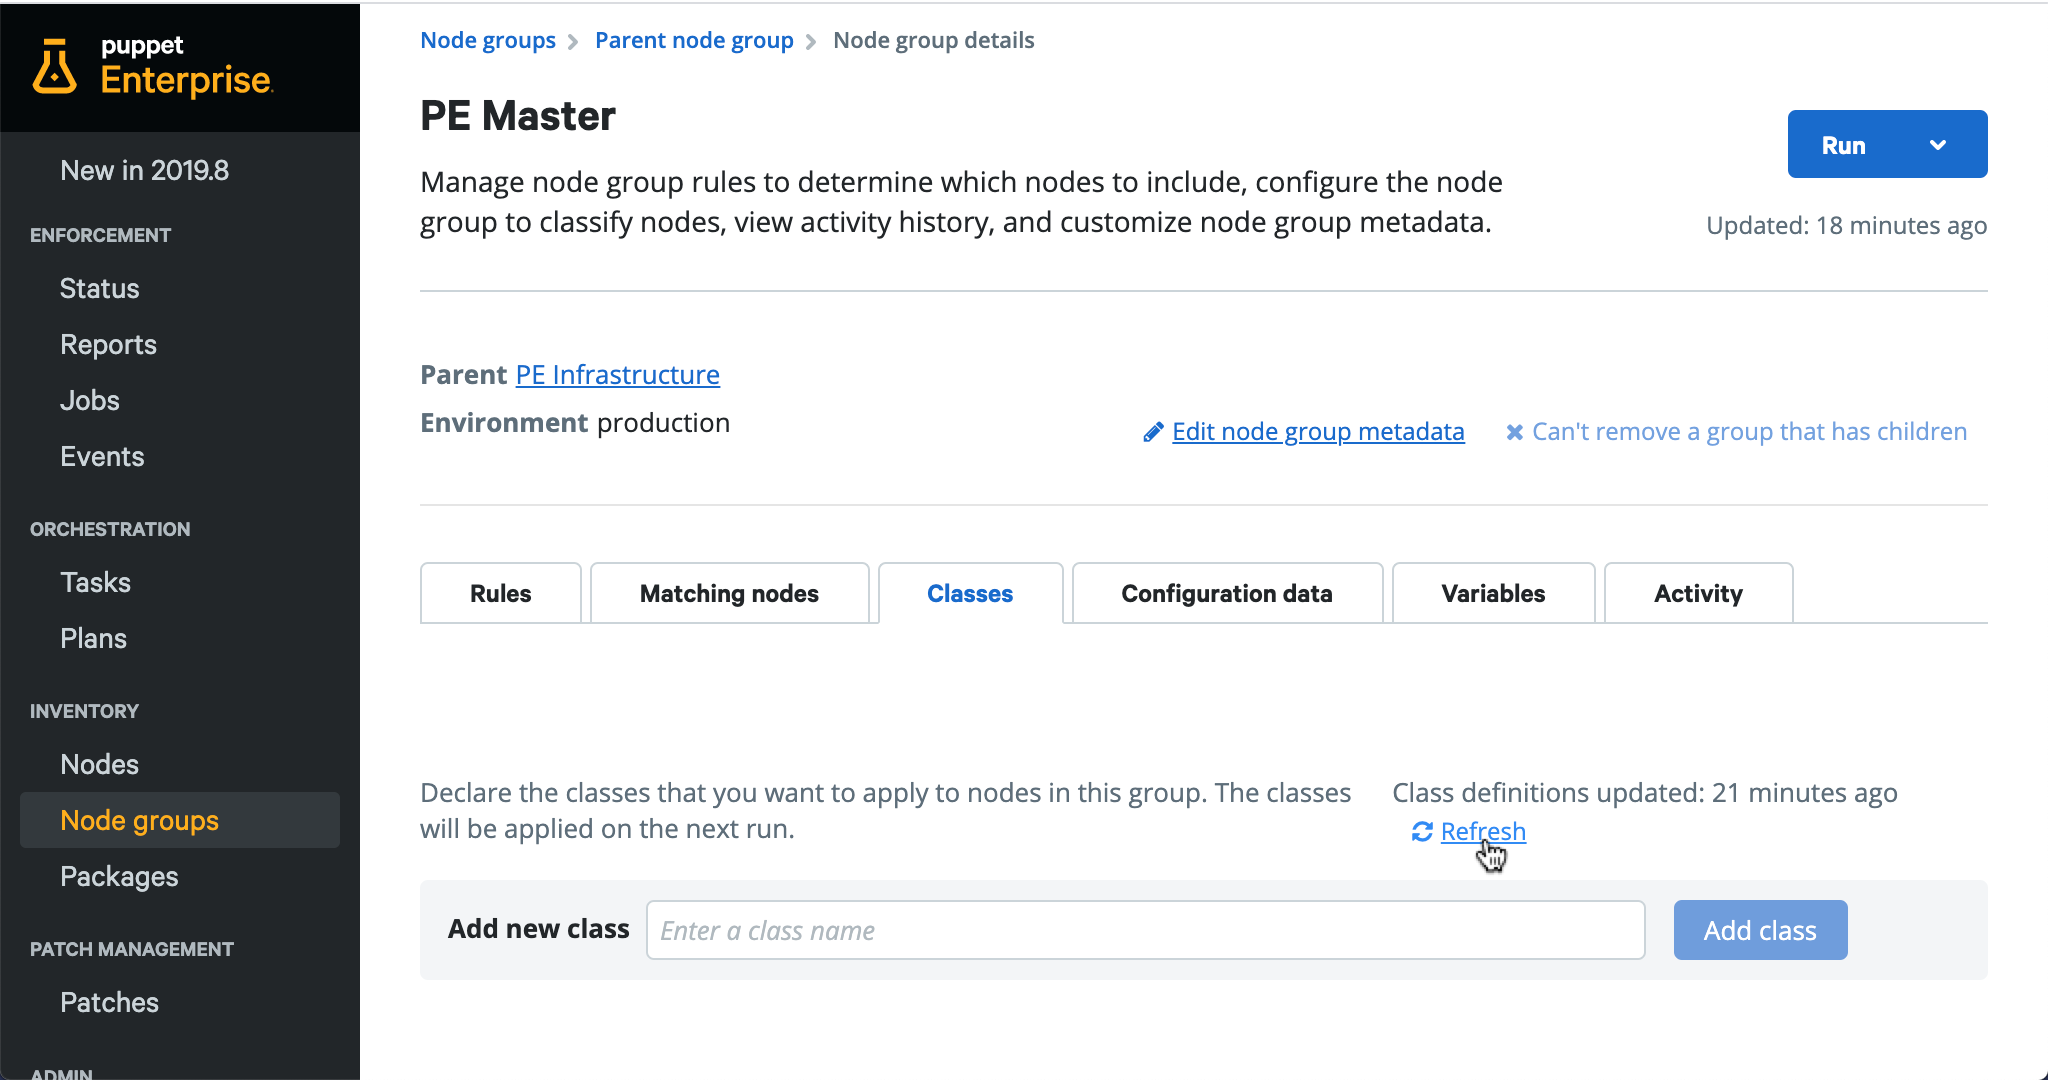
Task: Open Status in the sidebar
Action: [x=99, y=288]
